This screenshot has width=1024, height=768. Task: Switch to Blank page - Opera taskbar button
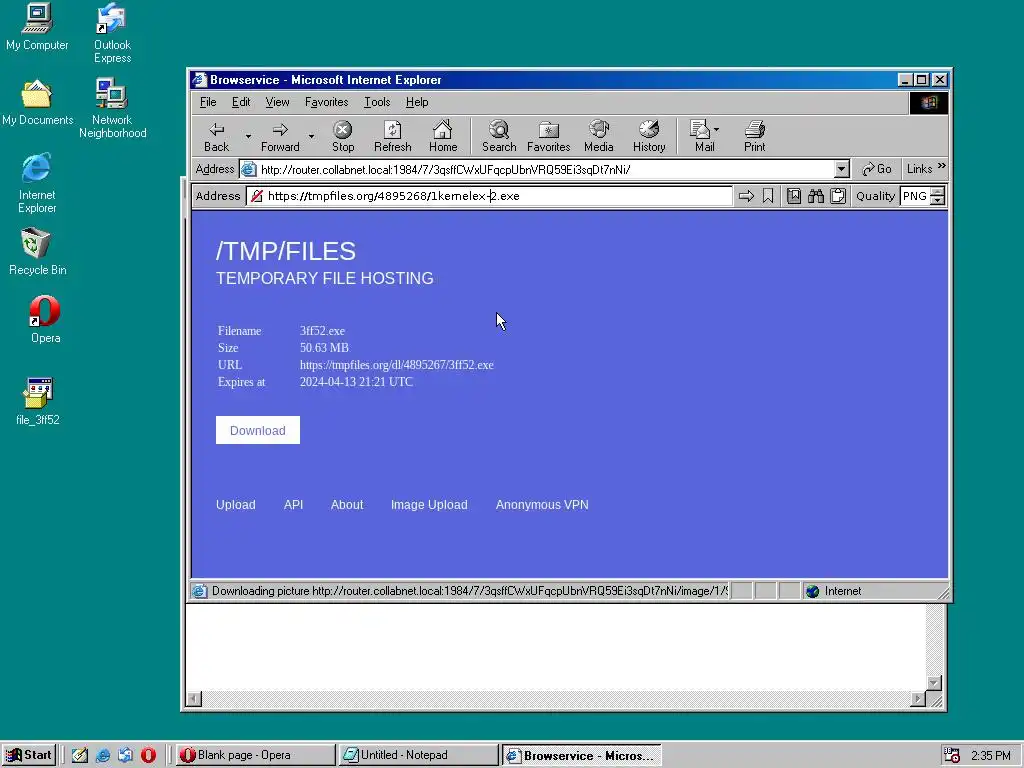[x=255, y=755]
